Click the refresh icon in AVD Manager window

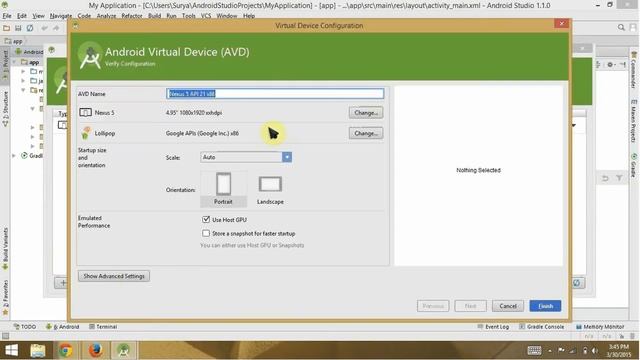[x=577, y=283]
